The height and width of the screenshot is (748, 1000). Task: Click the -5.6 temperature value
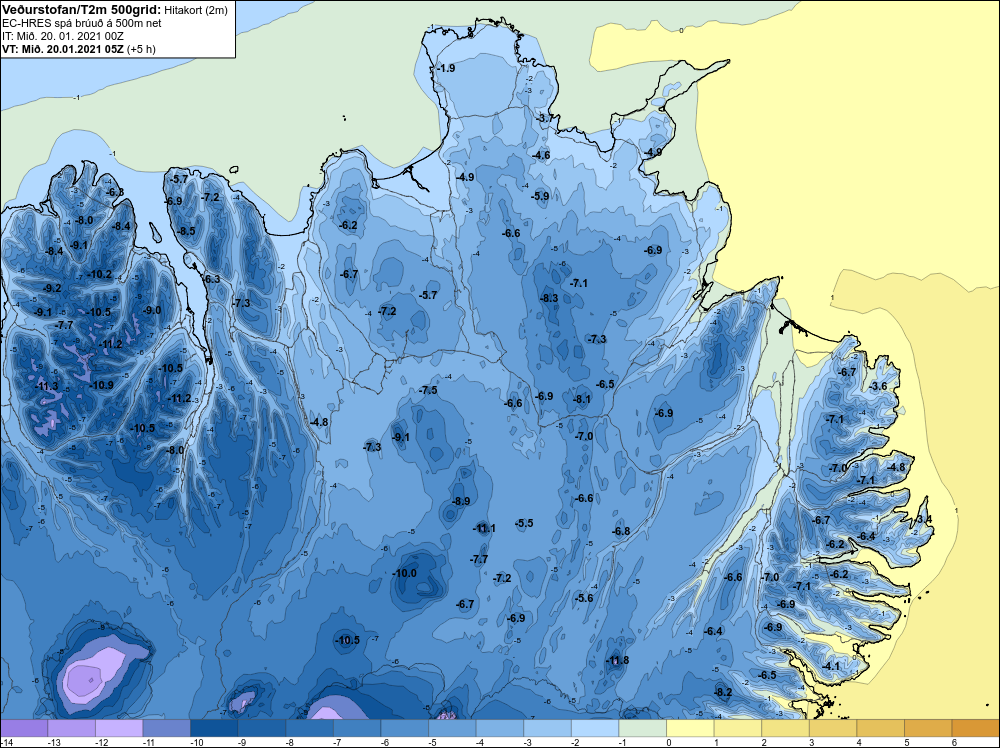tap(584, 598)
